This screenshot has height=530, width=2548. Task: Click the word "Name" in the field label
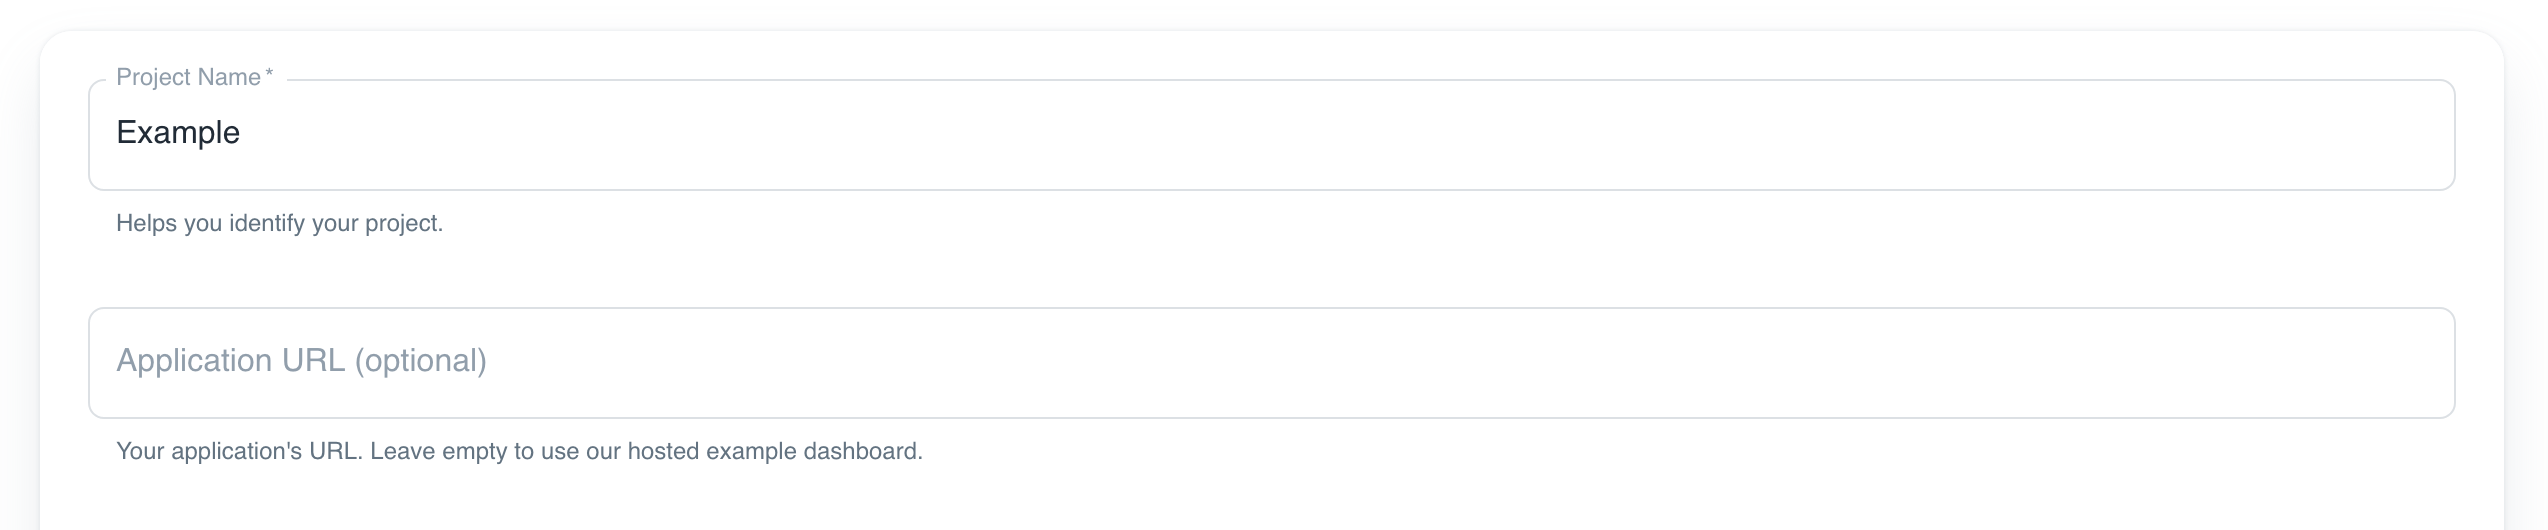pos(230,77)
